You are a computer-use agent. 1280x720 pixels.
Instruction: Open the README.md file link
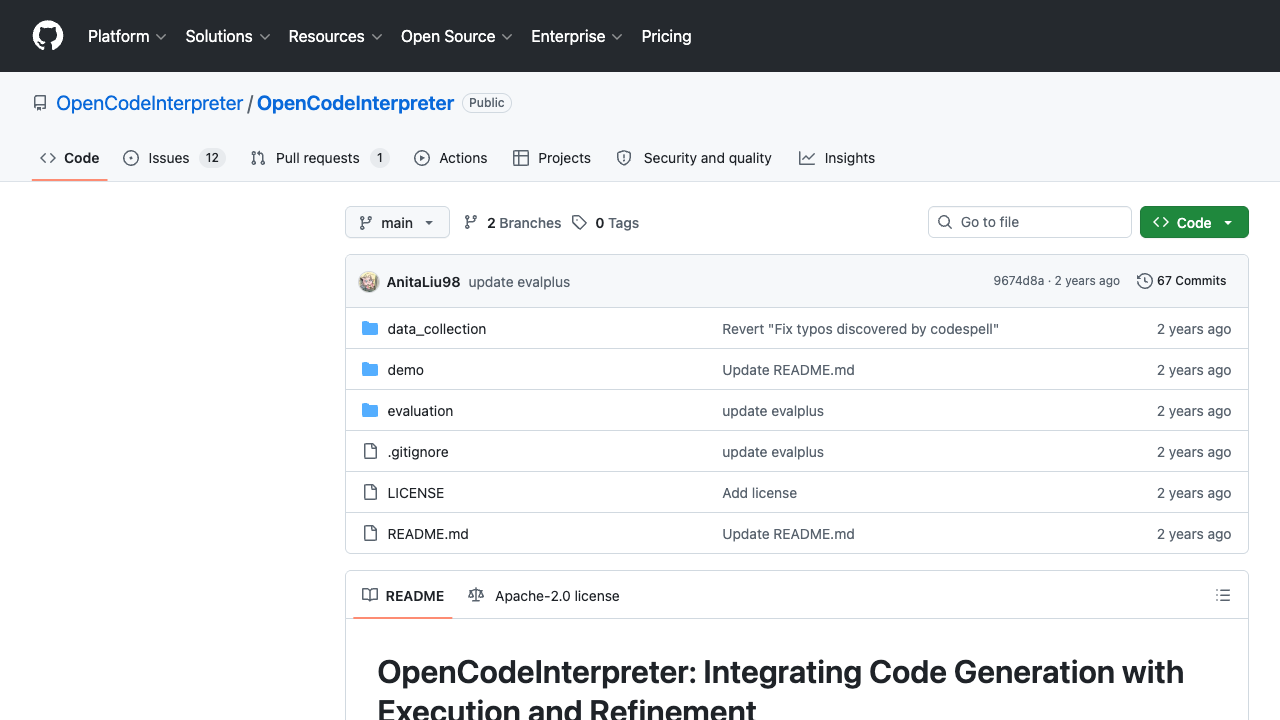(x=428, y=534)
